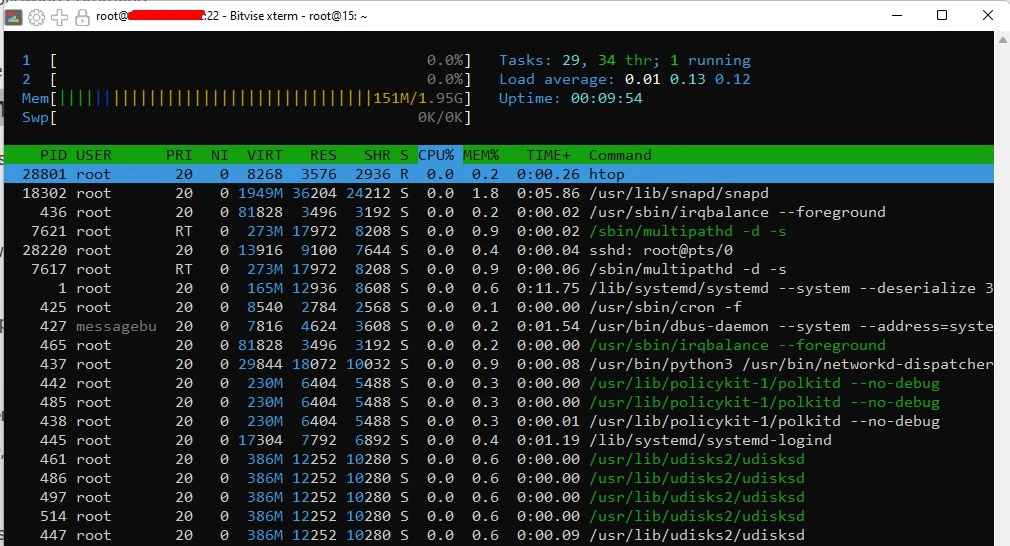This screenshot has height=546, width=1010.
Task: Sort by the PID column header
Action: coord(53,155)
